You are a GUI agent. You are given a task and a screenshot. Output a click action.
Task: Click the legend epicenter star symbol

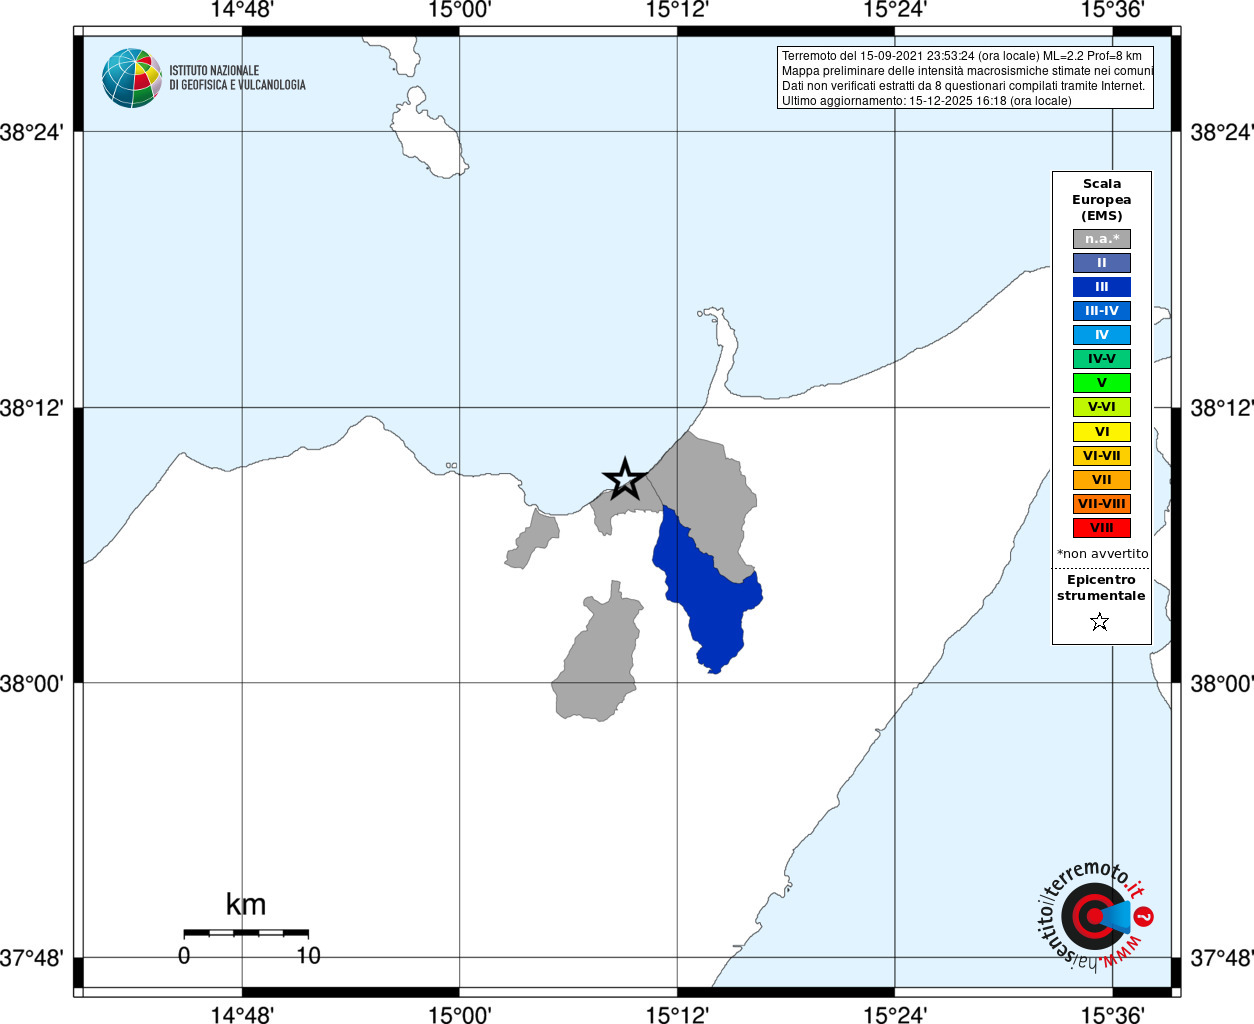tap(1100, 622)
